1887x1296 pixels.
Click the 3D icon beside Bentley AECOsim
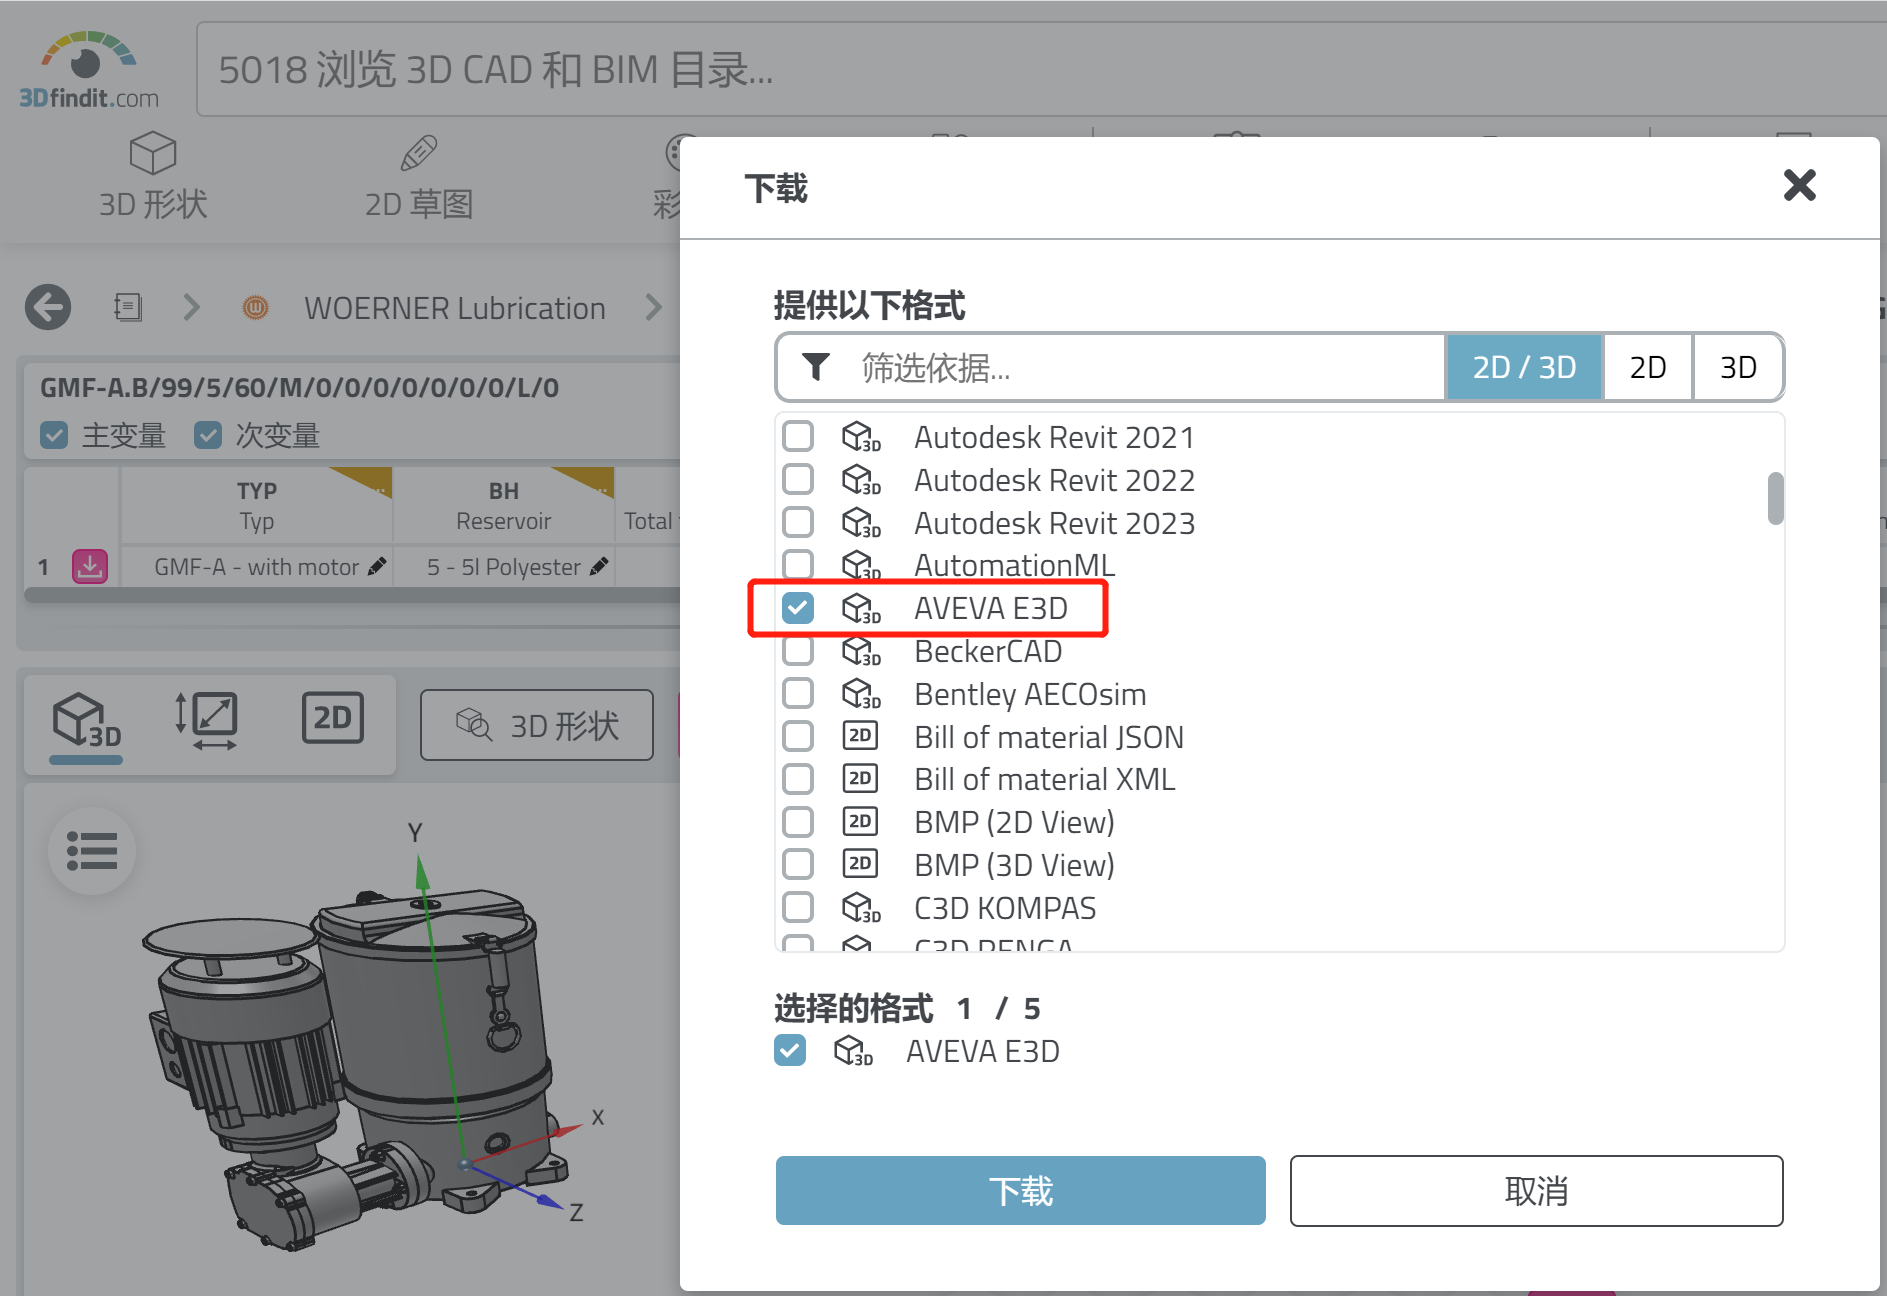[861, 693]
